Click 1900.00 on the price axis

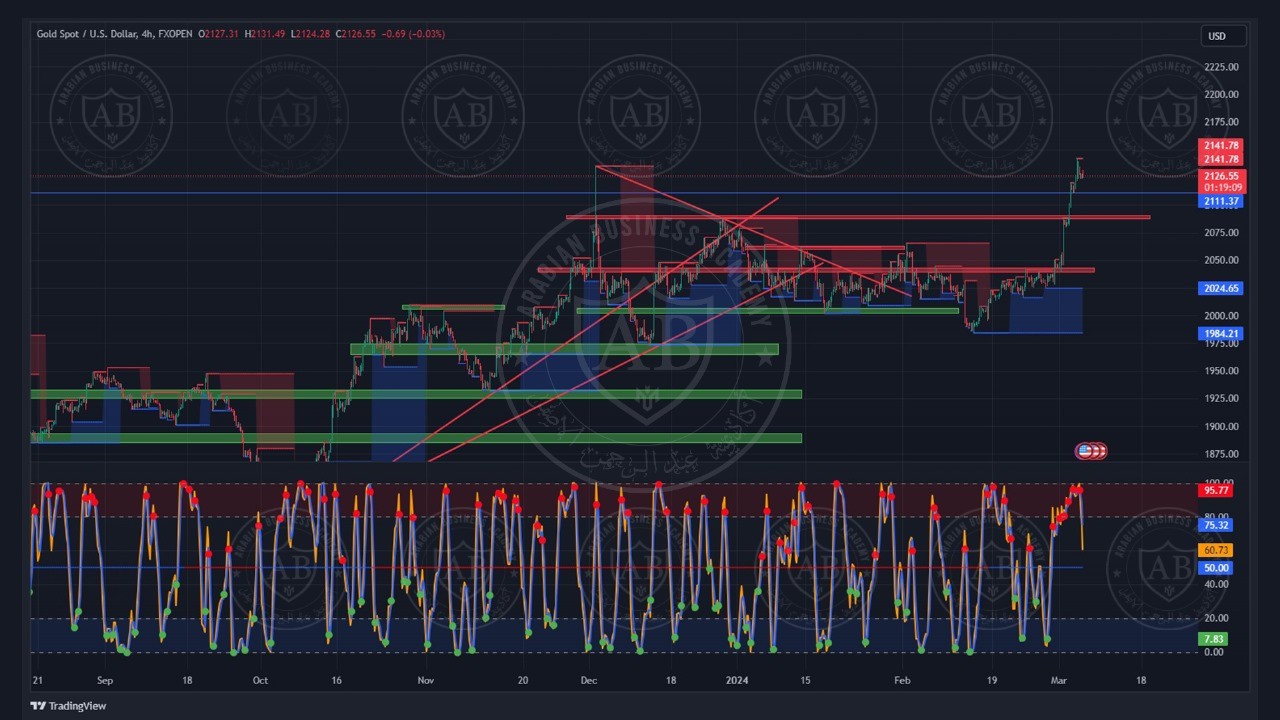tap(1222, 426)
